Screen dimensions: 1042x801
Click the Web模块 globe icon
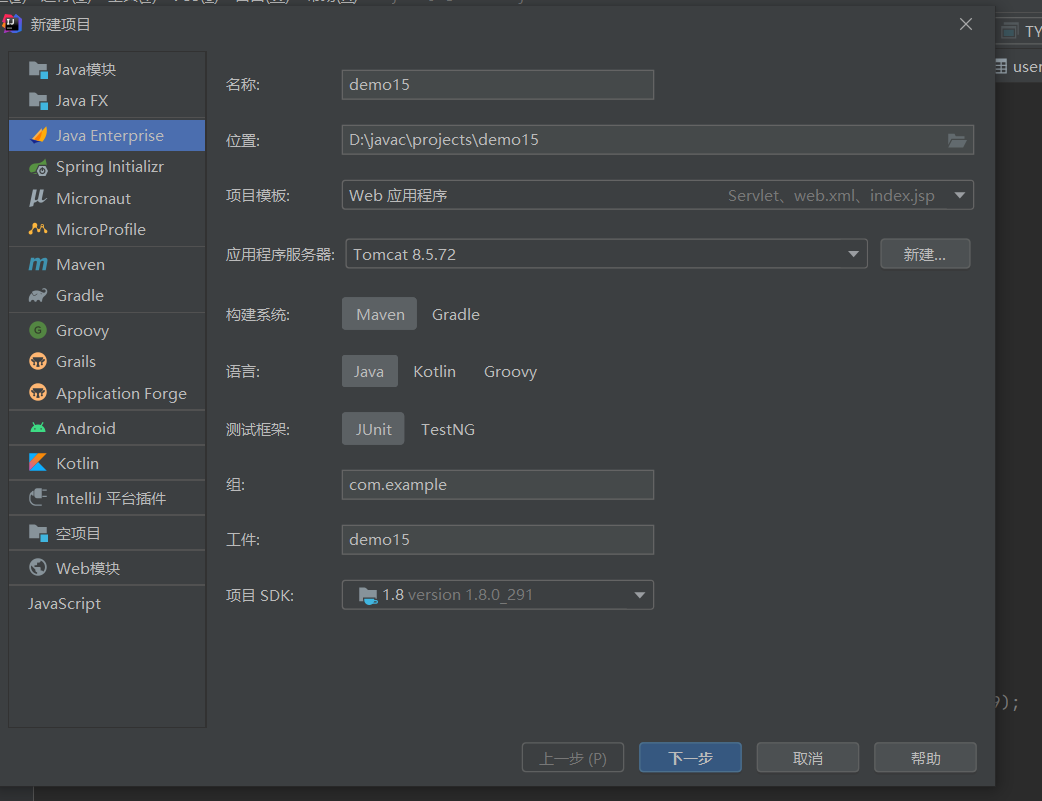click(x=38, y=568)
